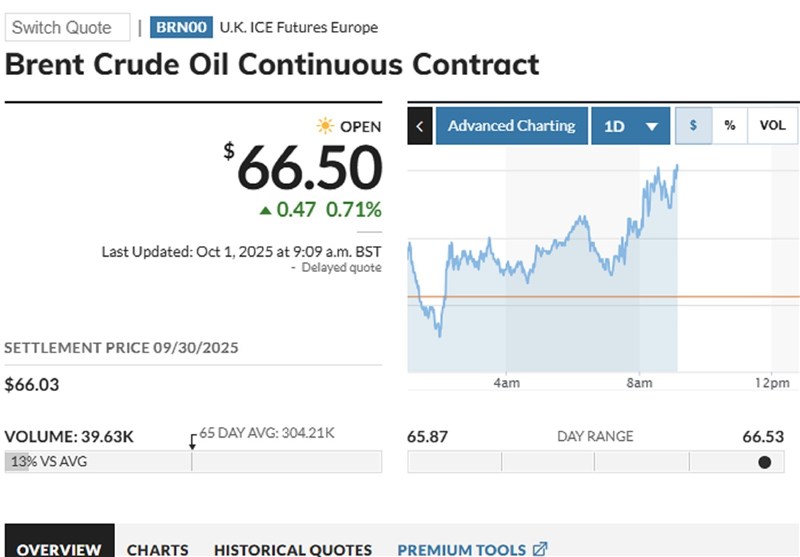
Task: Switch to the Charts tab
Action: point(157,549)
